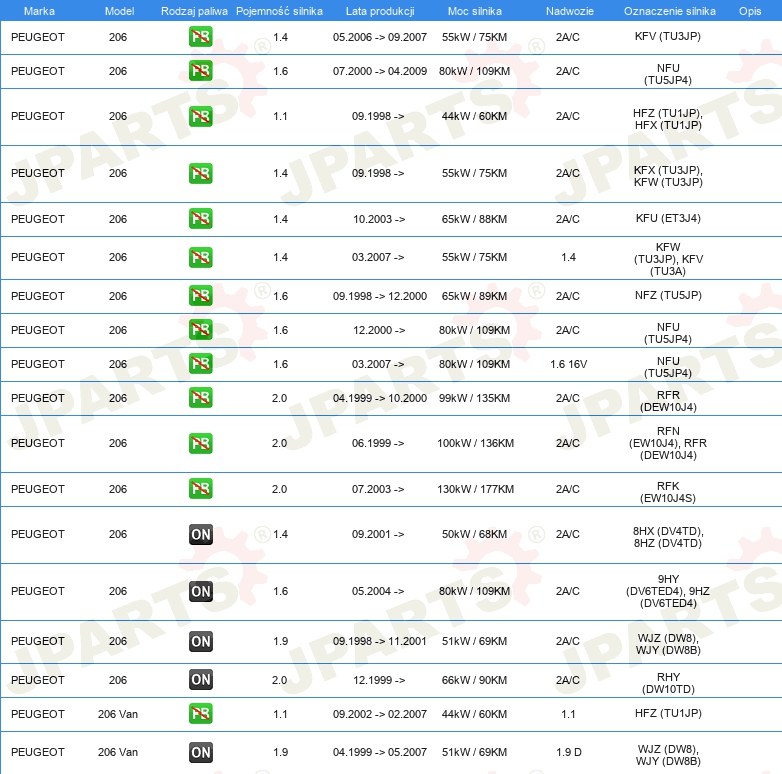Select the date range 09.2002 -> 02.2007
Screen dimensions: 782x774
coord(380,714)
